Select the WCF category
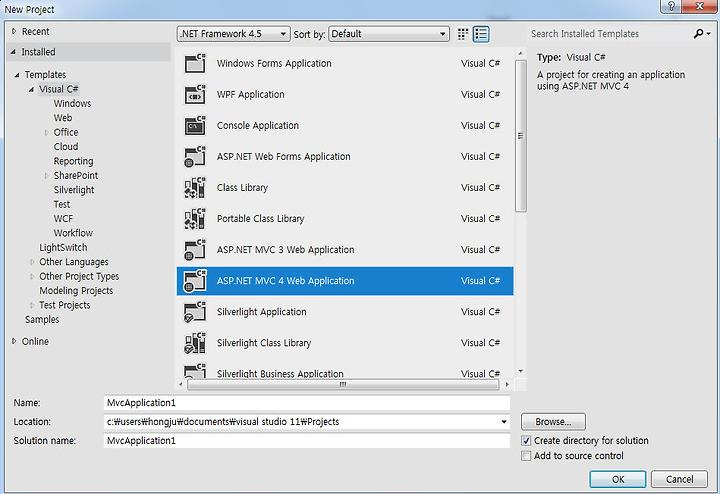This screenshot has height=494, width=720. click(63, 219)
